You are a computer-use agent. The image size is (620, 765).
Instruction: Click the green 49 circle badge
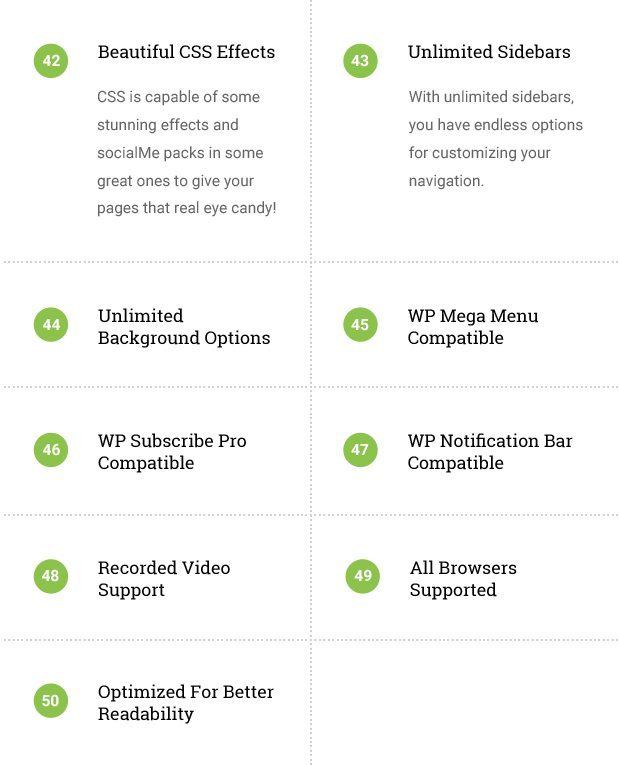pos(362,576)
